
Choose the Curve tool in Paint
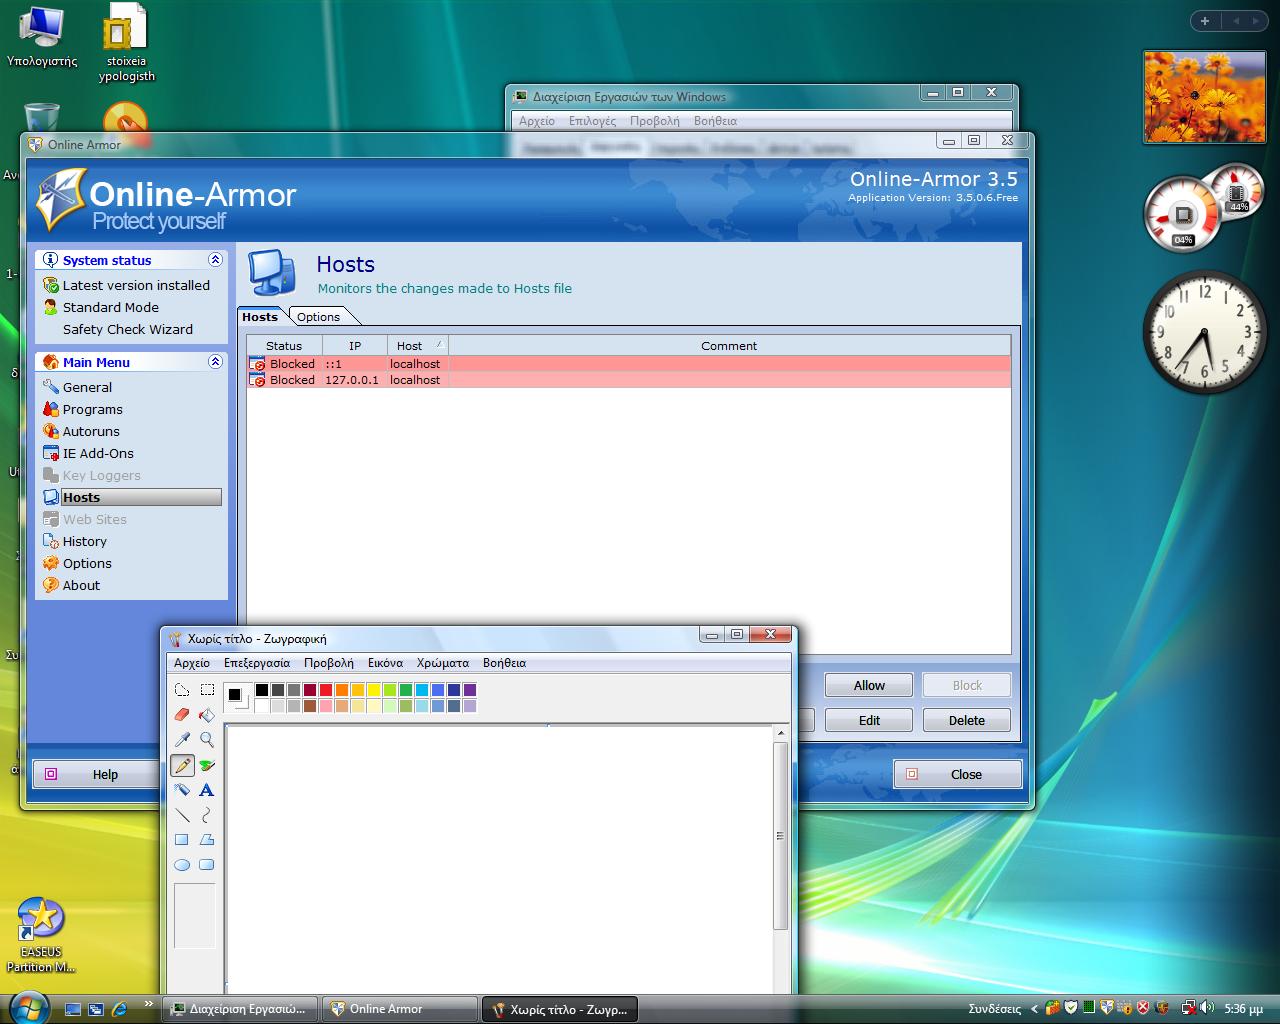tap(207, 815)
